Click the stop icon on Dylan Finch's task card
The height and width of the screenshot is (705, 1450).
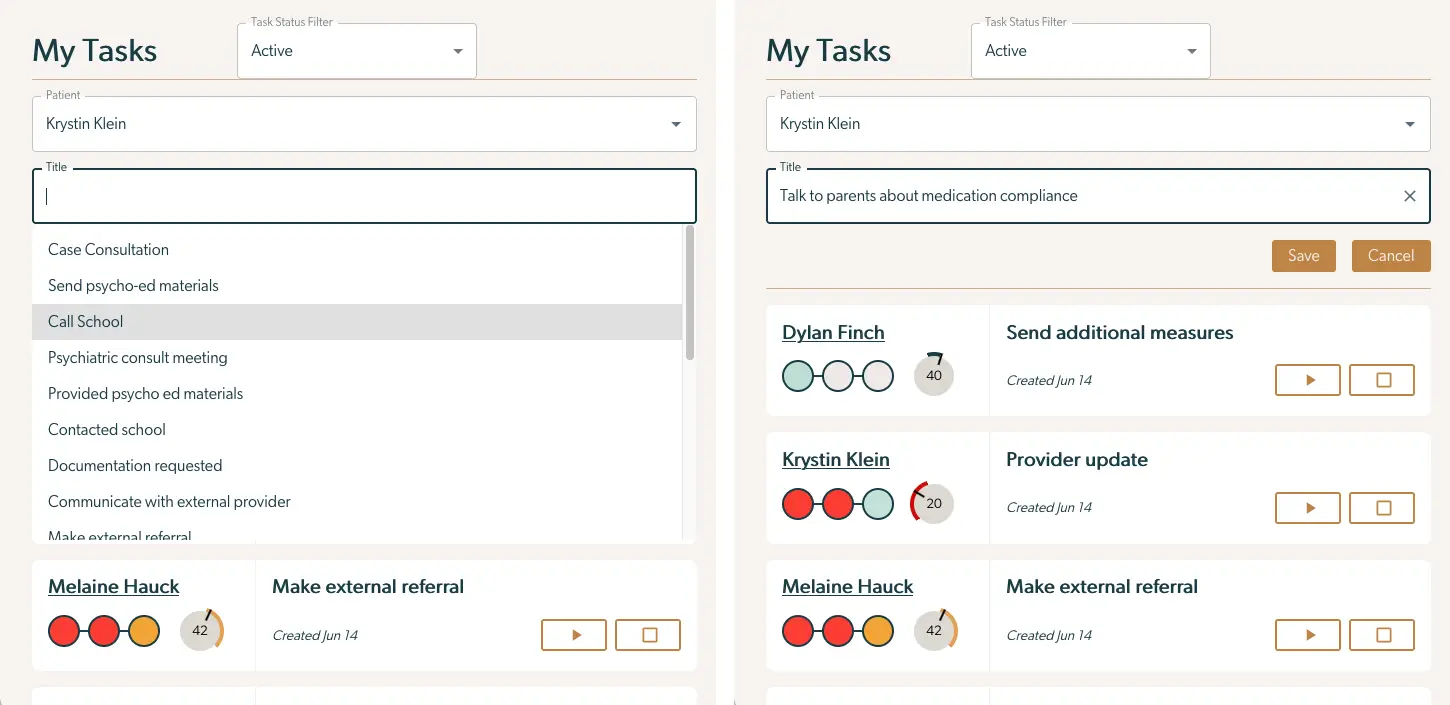(1381, 380)
